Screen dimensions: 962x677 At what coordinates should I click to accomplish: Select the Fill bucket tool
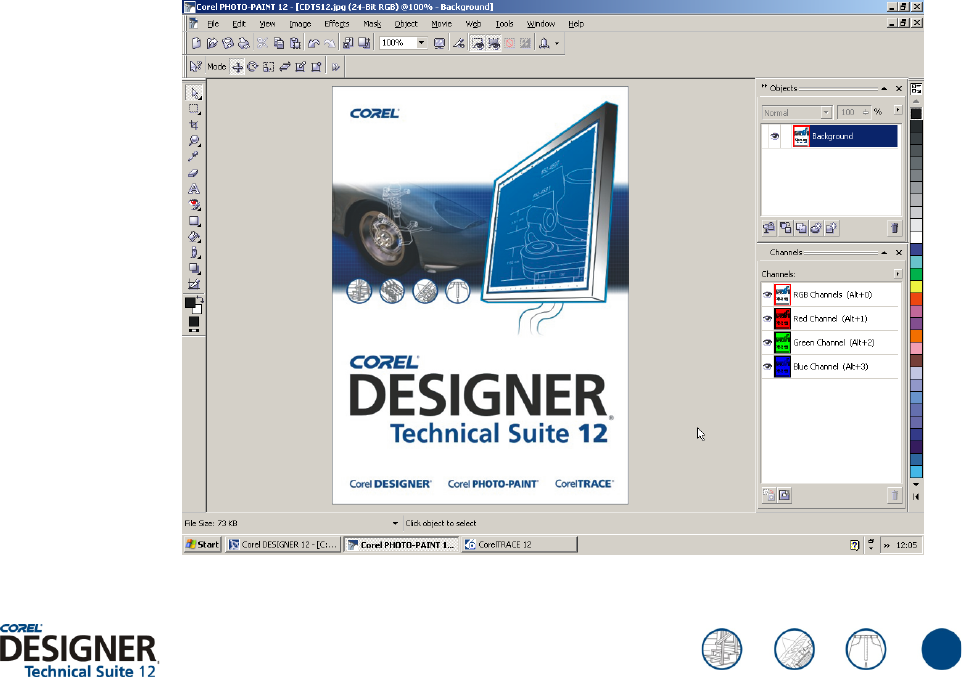click(x=194, y=237)
